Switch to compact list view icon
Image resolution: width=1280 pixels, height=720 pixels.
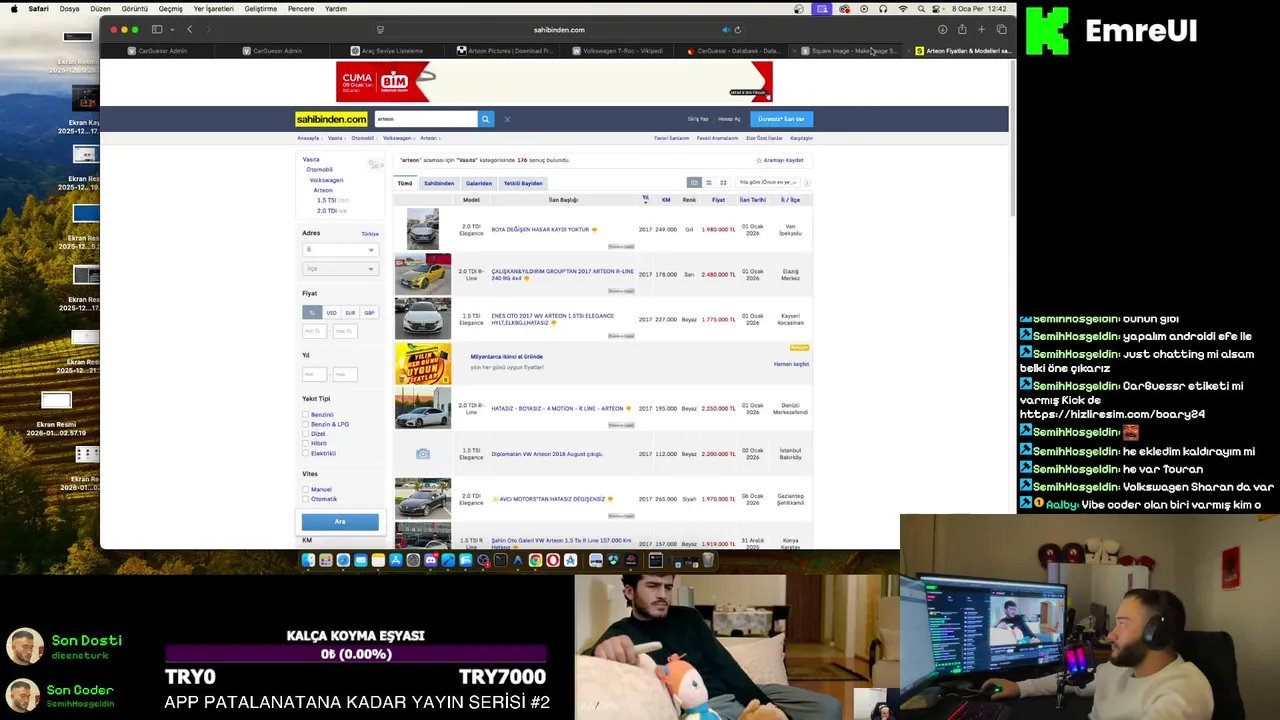click(709, 182)
